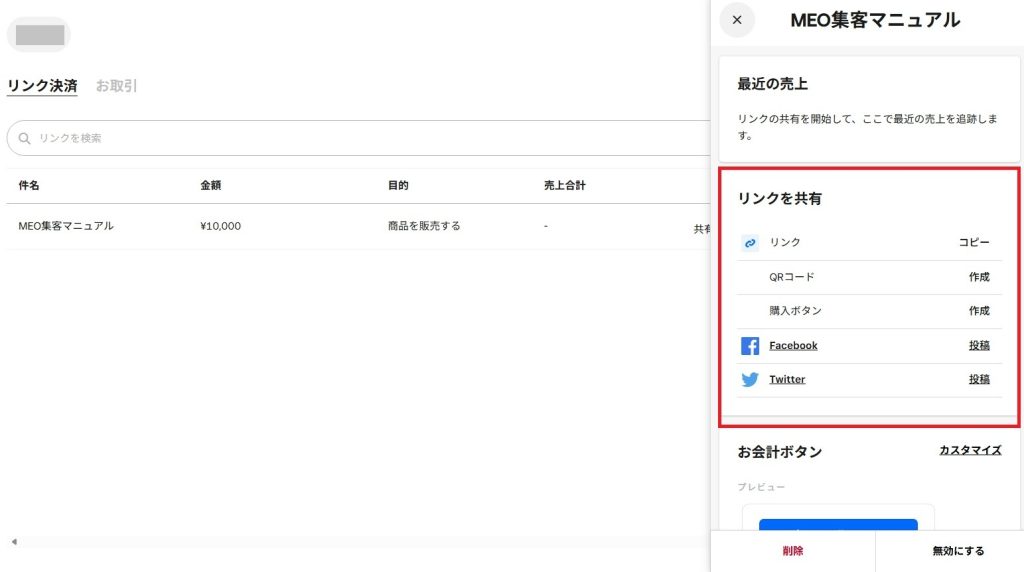Click the 最近の売上 heading
Viewport: 1024px width, 572px height.
pyautogui.click(x=773, y=84)
